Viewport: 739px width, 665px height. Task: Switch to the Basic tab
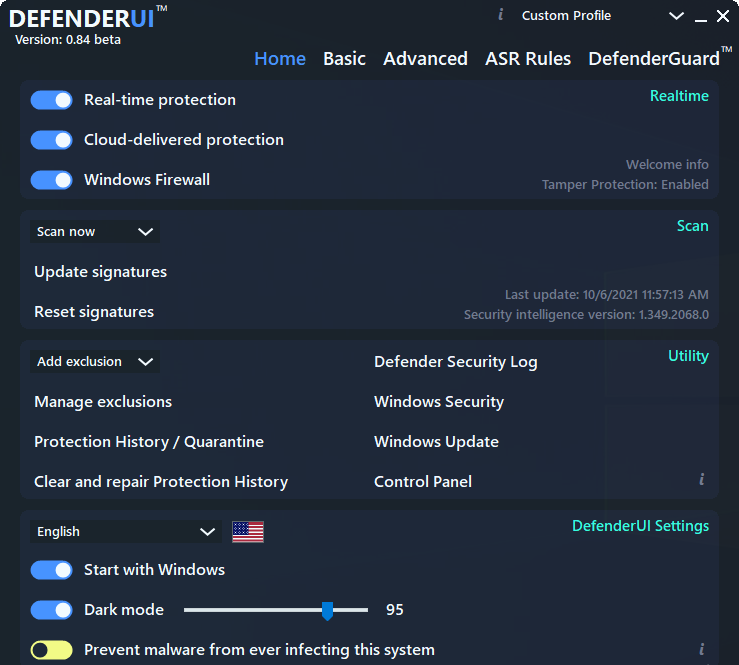pyautogui.click(x=344, y=59)
